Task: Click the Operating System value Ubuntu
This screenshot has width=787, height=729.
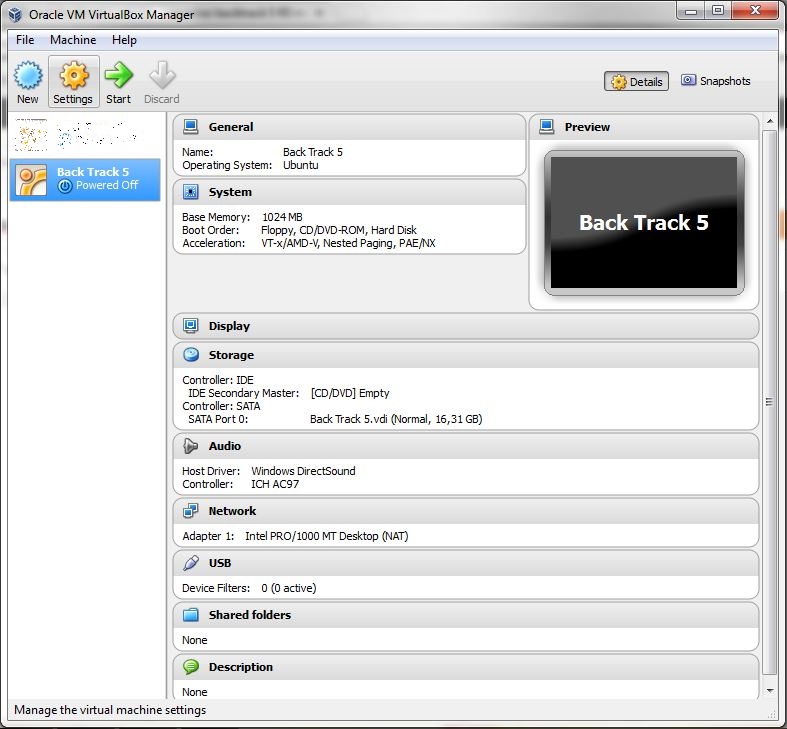Action: (x=300, y=165)
